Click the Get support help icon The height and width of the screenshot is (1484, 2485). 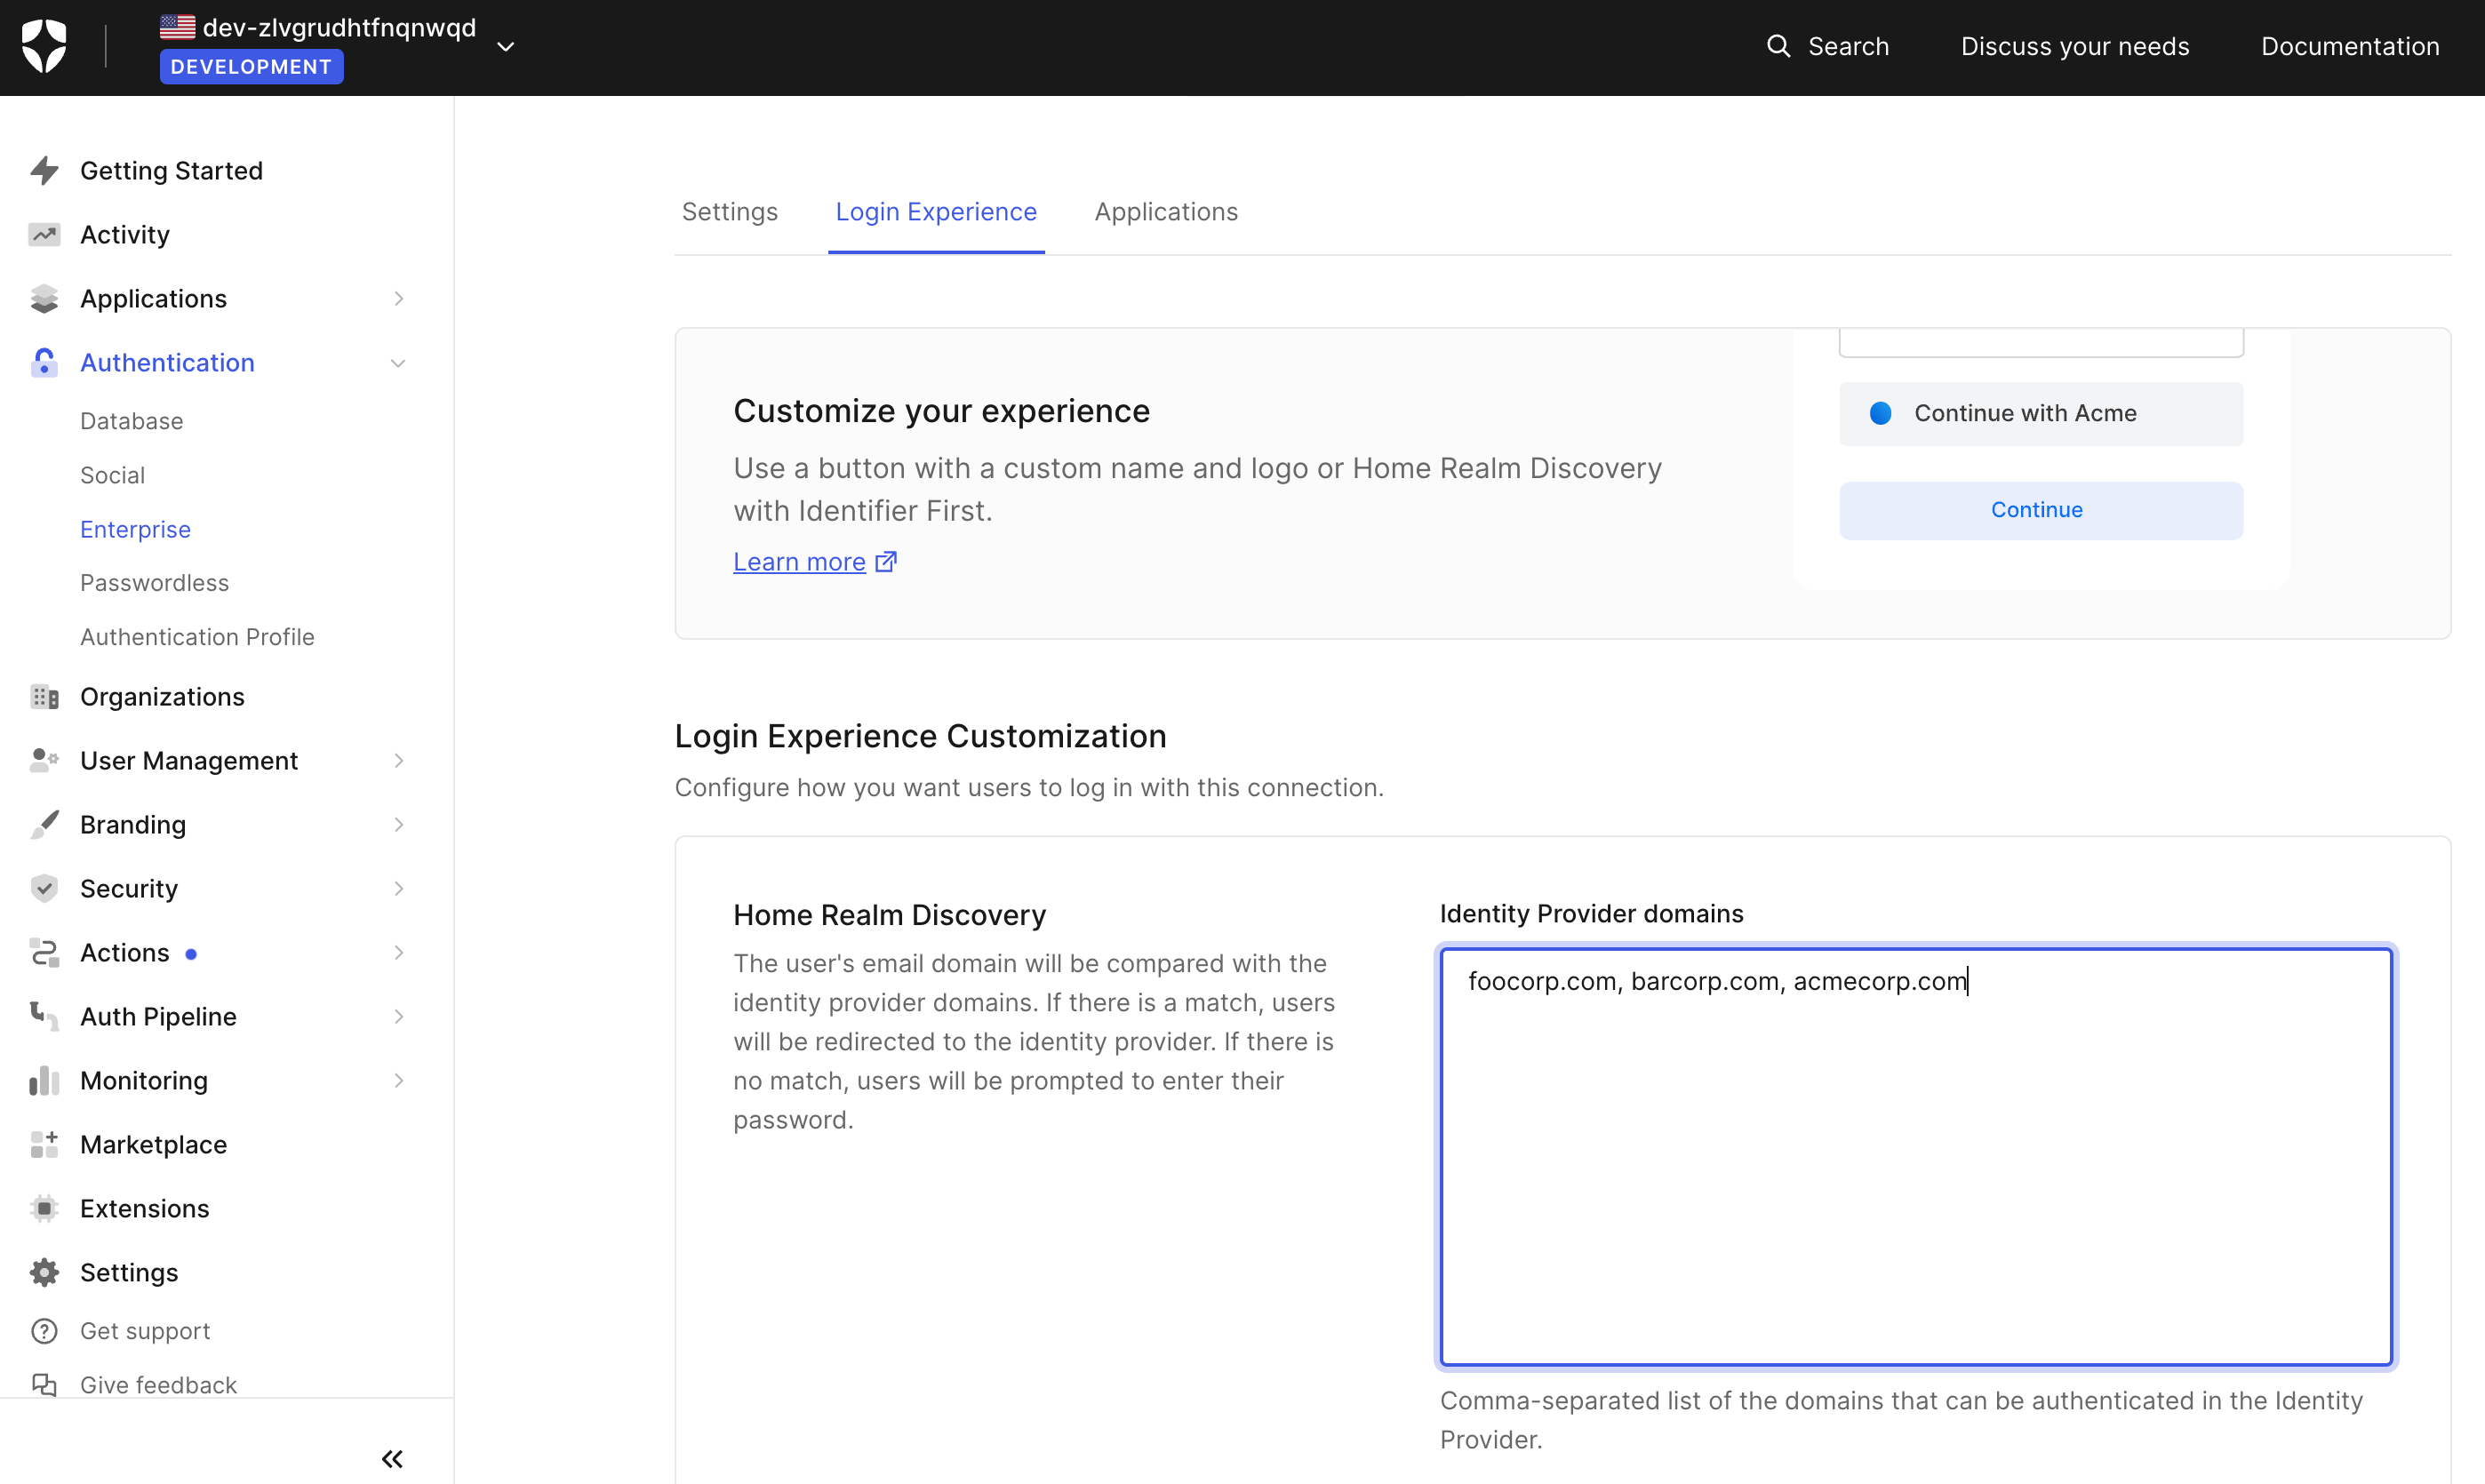pos(44,1330)
